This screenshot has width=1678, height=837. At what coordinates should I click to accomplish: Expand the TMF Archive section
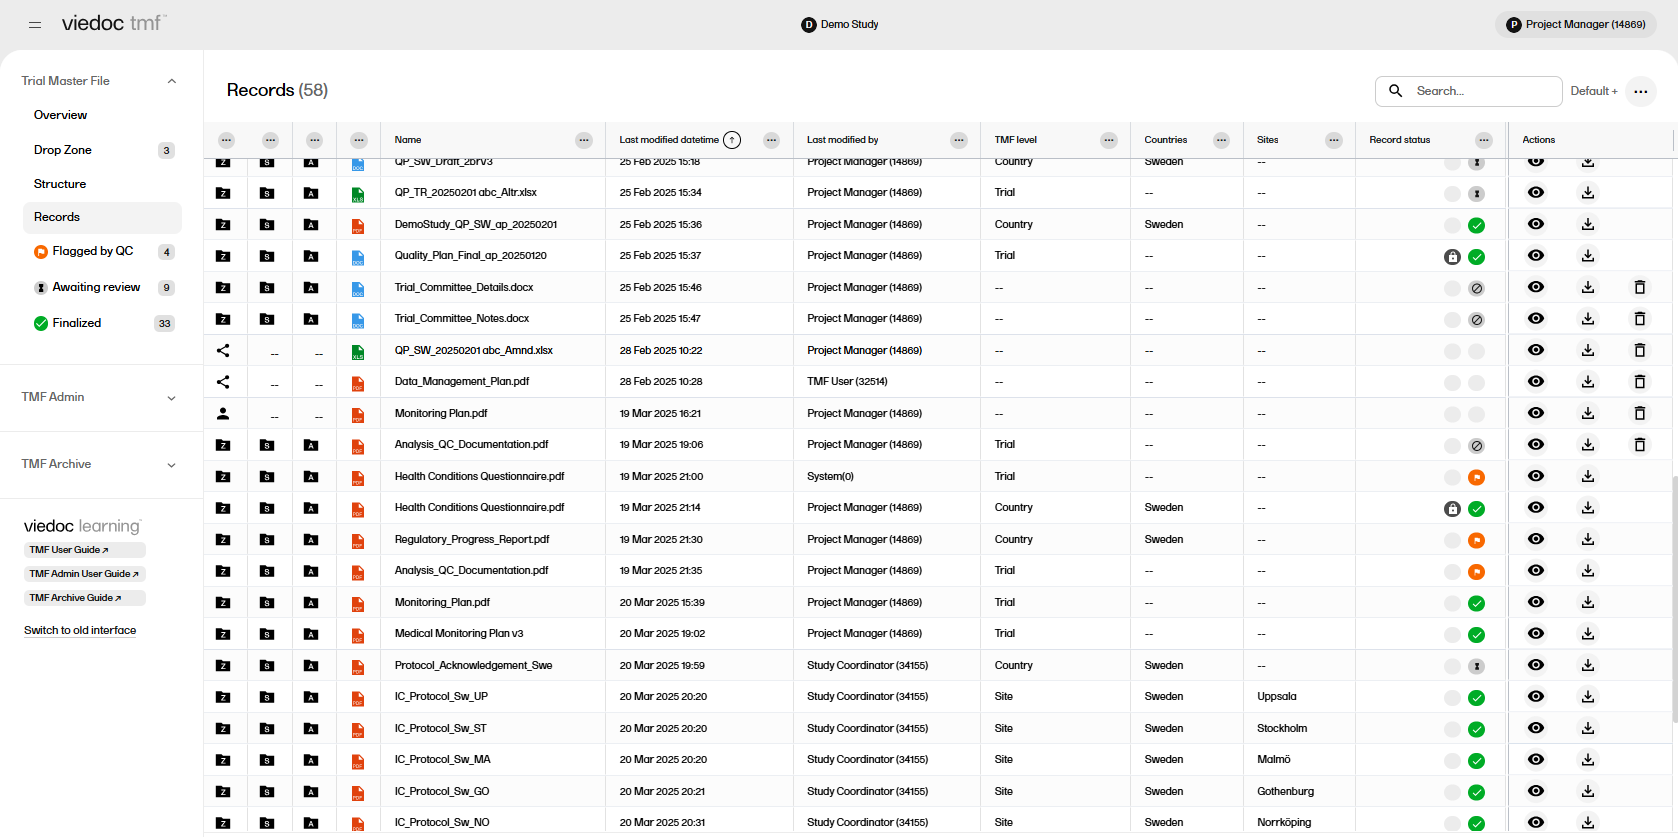point(171,465)
